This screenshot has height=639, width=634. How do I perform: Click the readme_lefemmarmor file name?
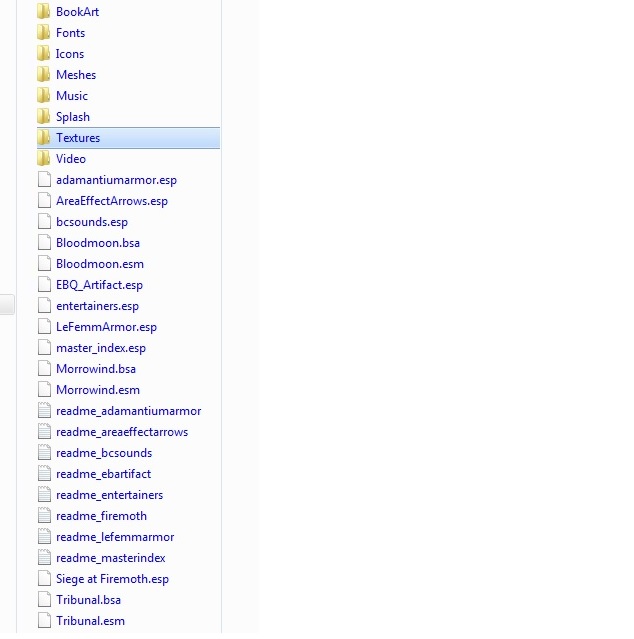point(115,537)
